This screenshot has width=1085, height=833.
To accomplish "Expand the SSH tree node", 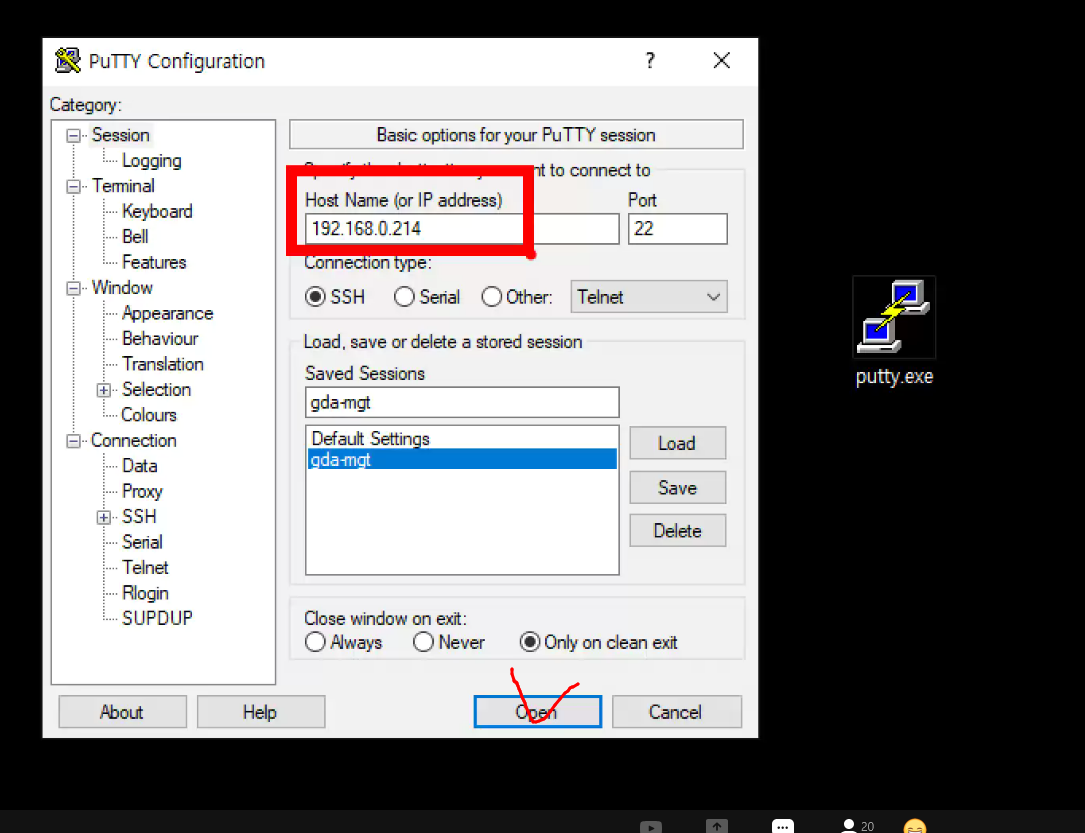I will tap(104, 518).
